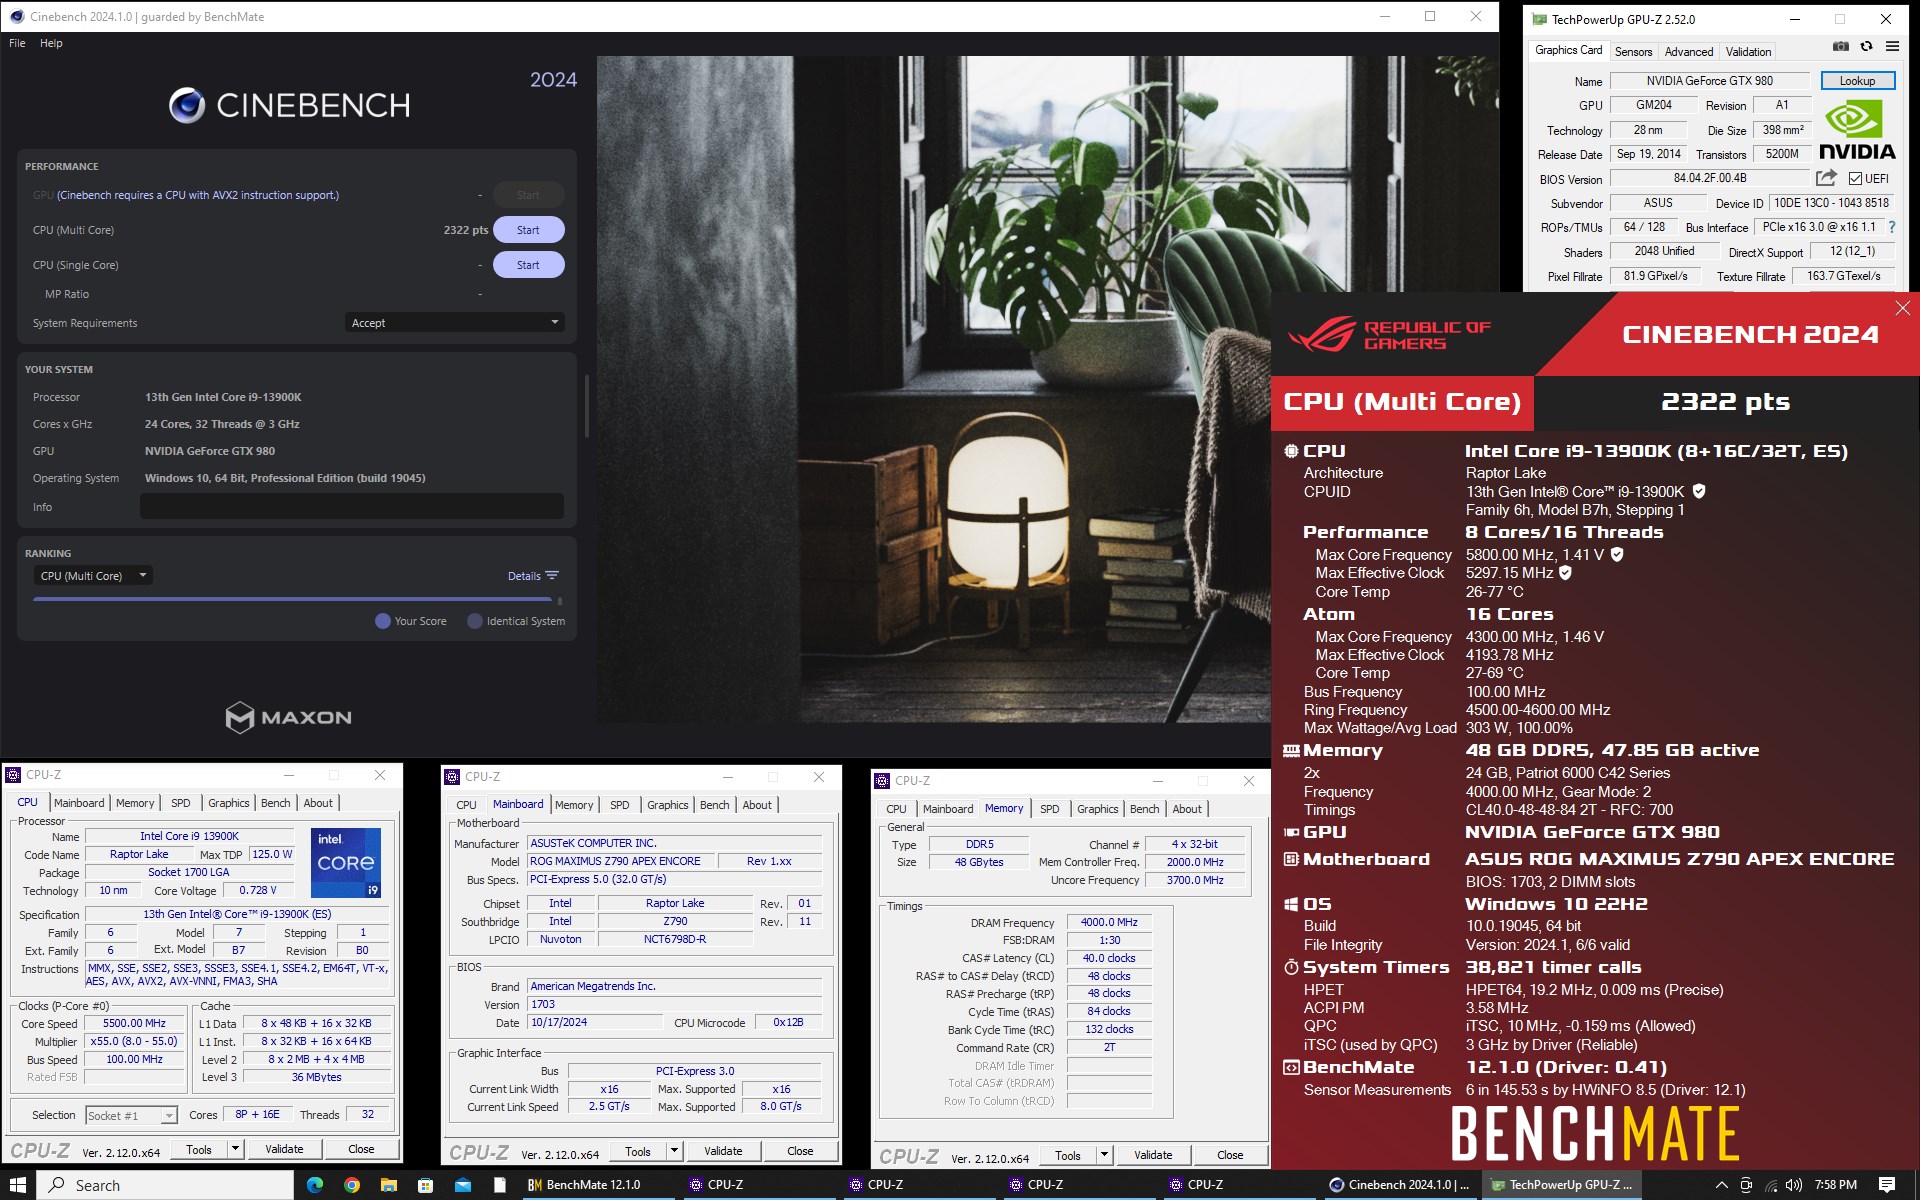Start the CPU (Single Core) benchmark
Screen dimensions: 1920x1200
(x=528, y=265)
